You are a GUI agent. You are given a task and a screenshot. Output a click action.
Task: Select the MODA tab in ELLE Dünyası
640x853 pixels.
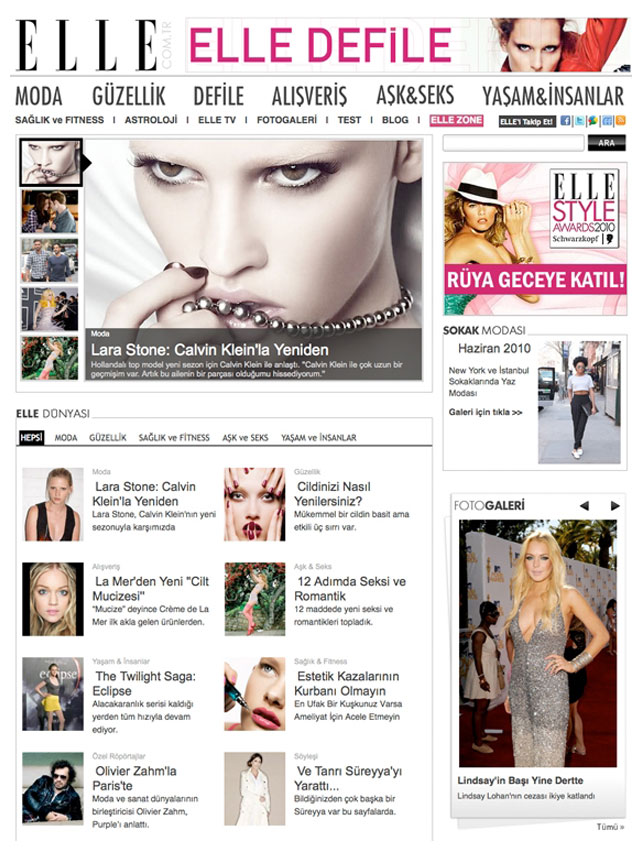click(66, 437)
